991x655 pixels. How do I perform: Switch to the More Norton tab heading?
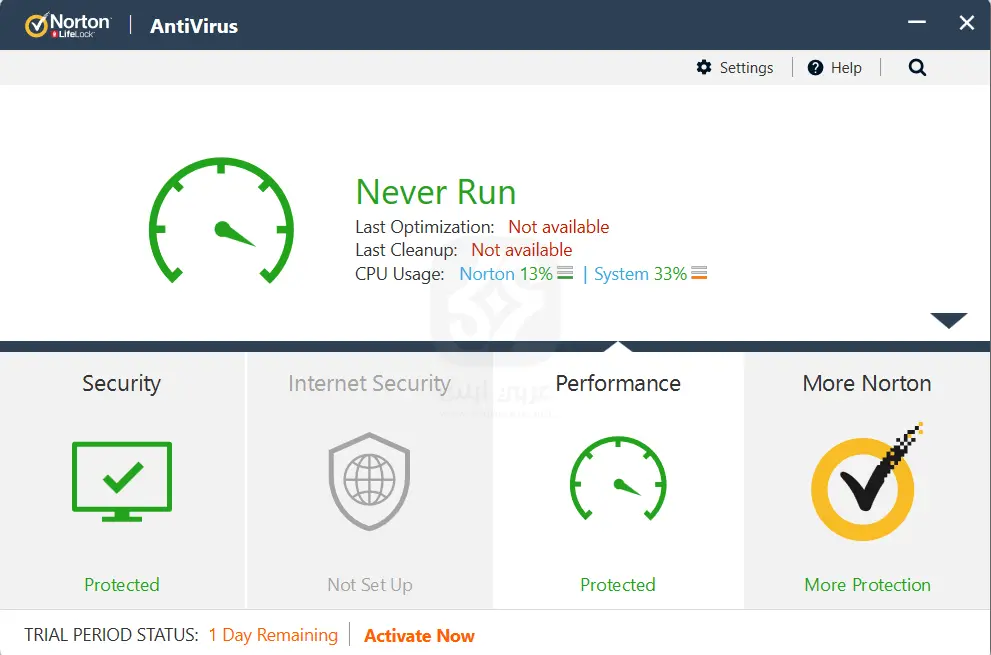[867, 384]
